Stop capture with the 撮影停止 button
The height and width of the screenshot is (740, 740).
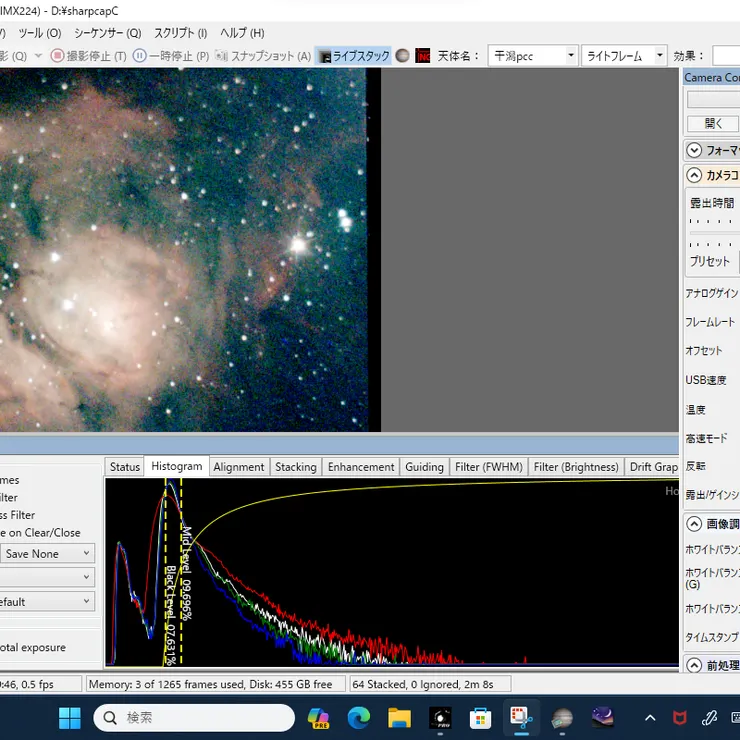[88, 56]
